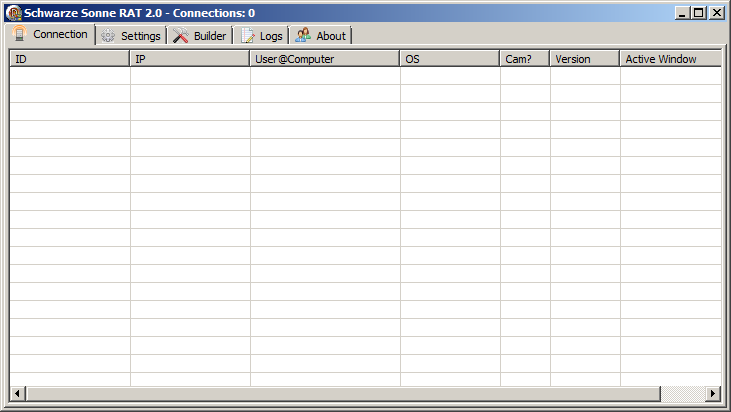The image size is (731, 412).
Task: Click the Version column header
Action: (585, 59)
